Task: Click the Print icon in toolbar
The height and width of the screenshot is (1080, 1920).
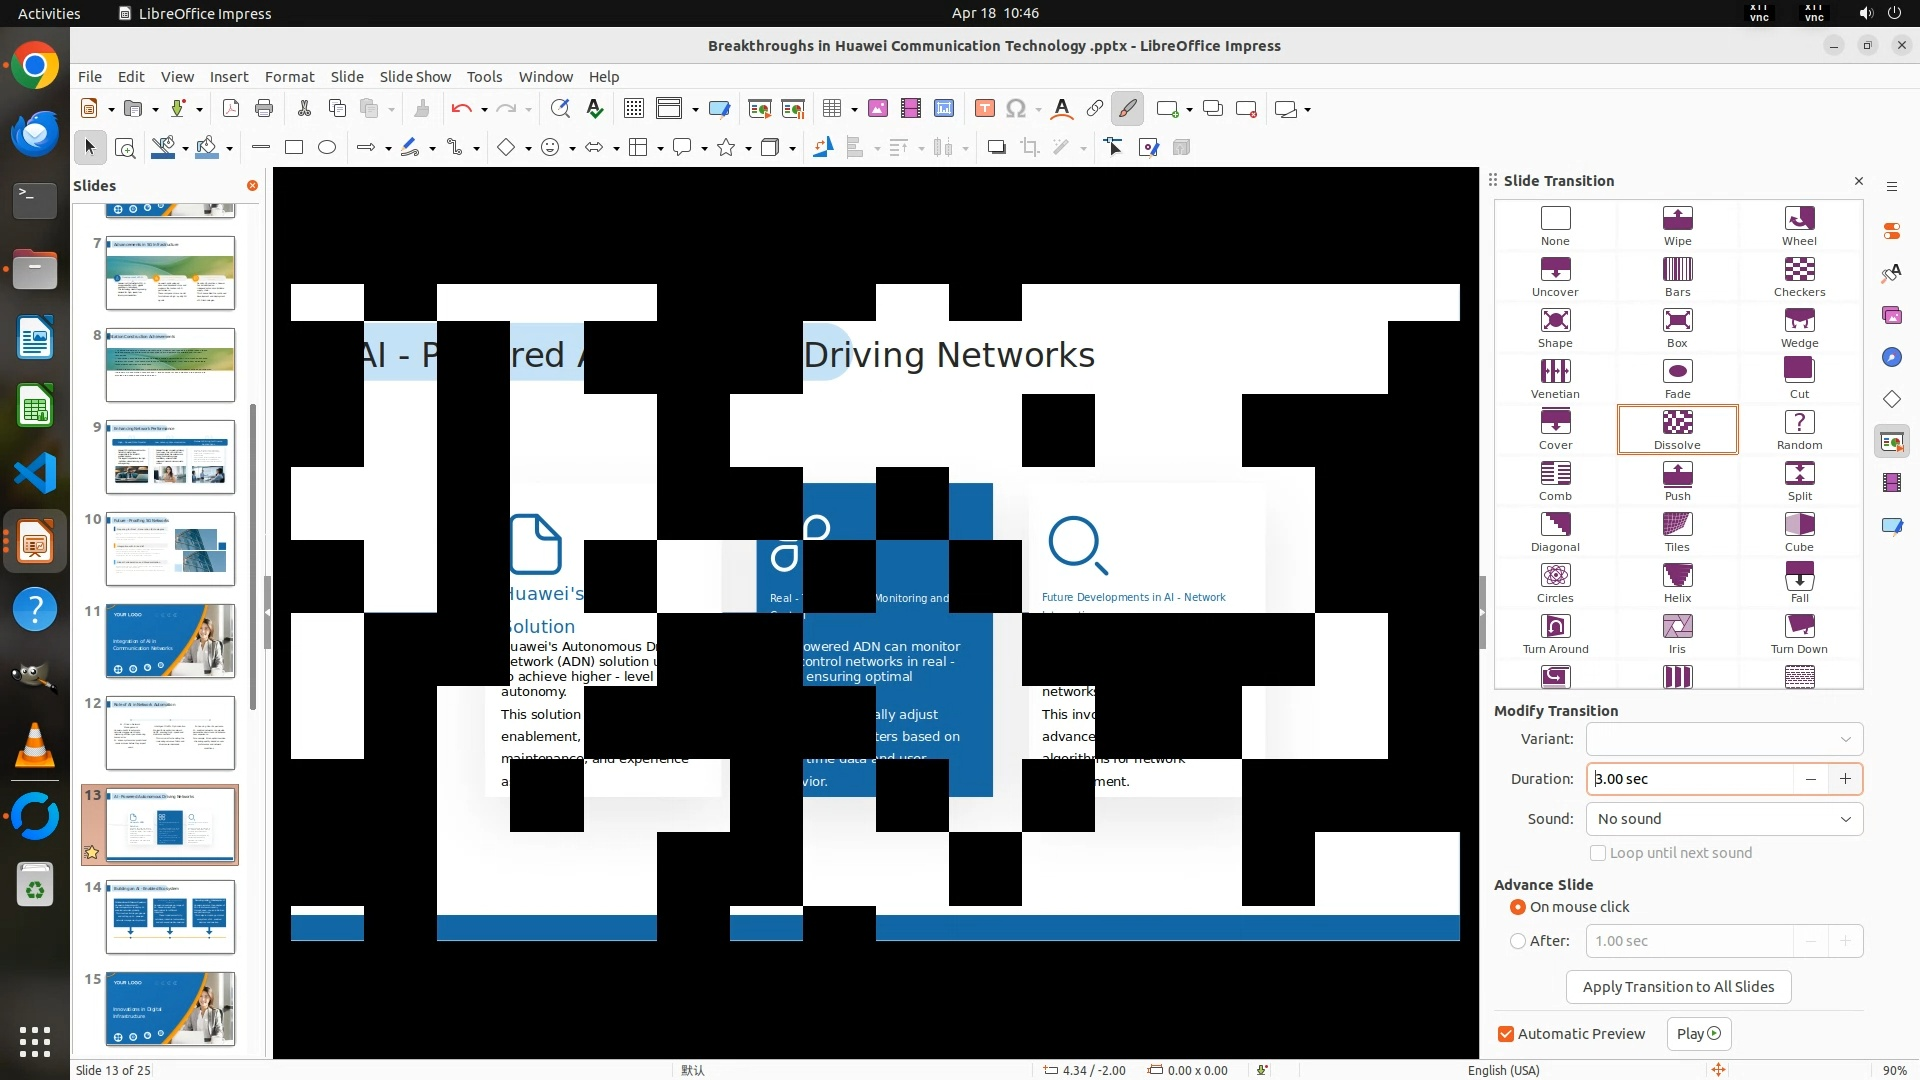Action: point(264,109)
